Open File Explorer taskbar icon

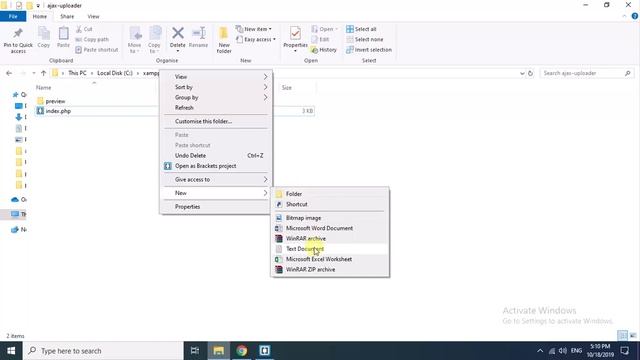pos(219,351)
